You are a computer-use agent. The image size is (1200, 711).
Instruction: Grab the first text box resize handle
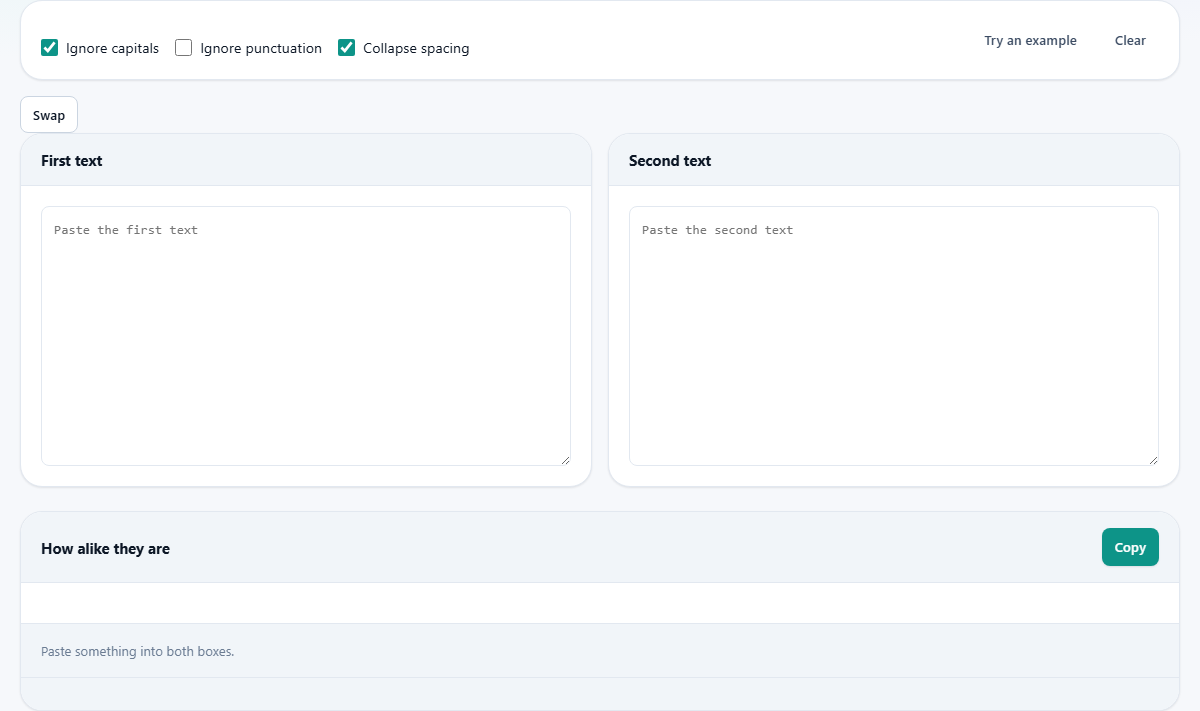pos(565,460)
